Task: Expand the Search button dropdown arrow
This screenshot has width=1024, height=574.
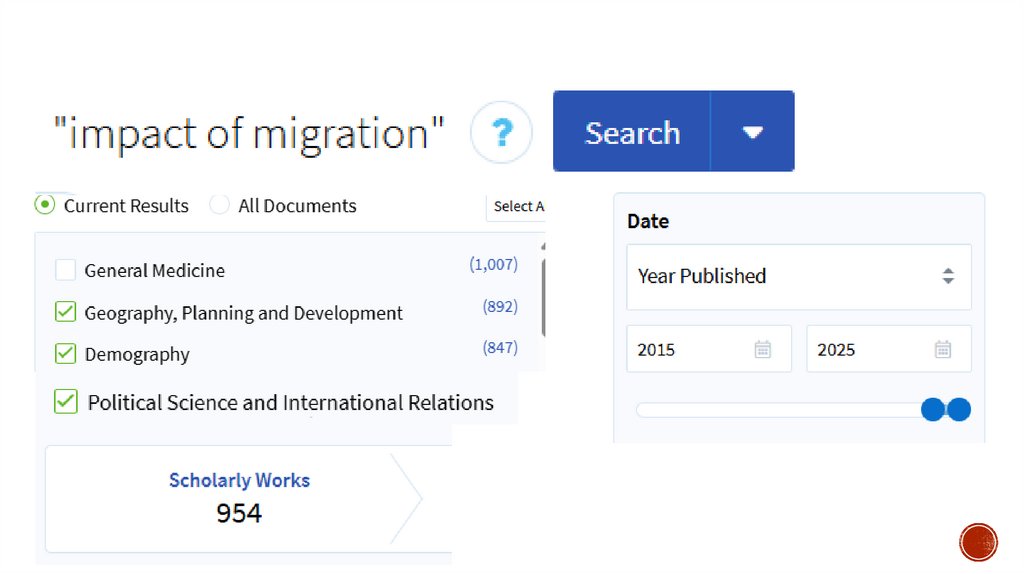Action: [753, 132]
